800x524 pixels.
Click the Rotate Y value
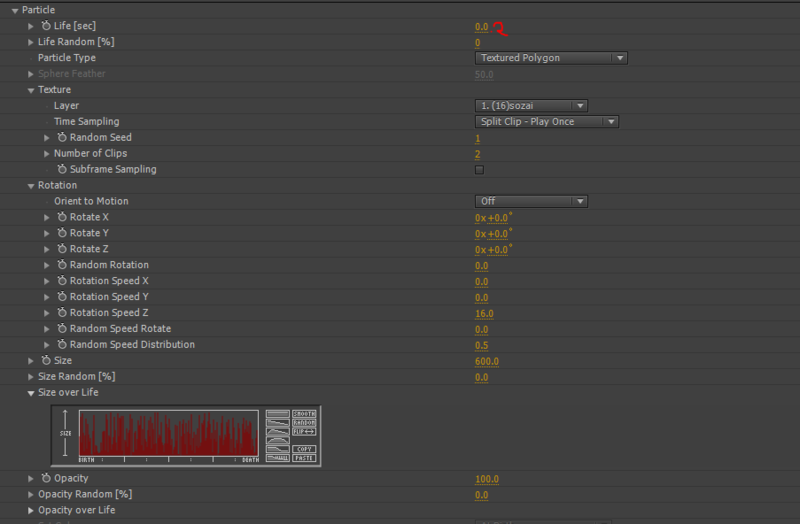[492, 234]
